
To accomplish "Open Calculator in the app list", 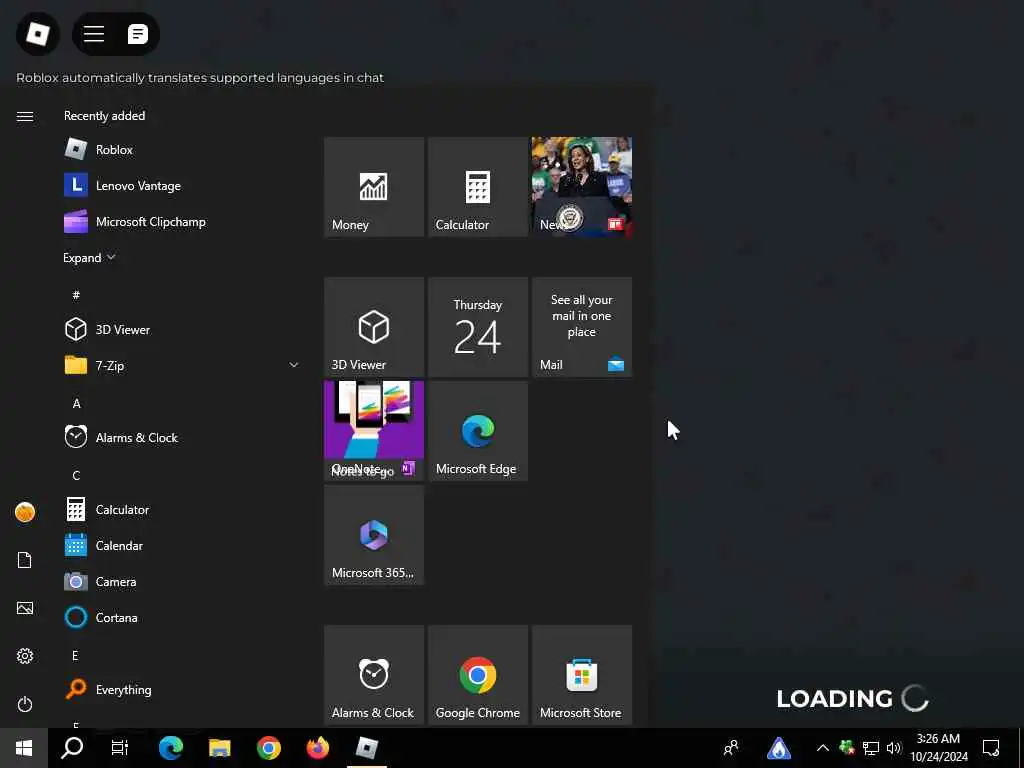I will click(x=182, y=509).
